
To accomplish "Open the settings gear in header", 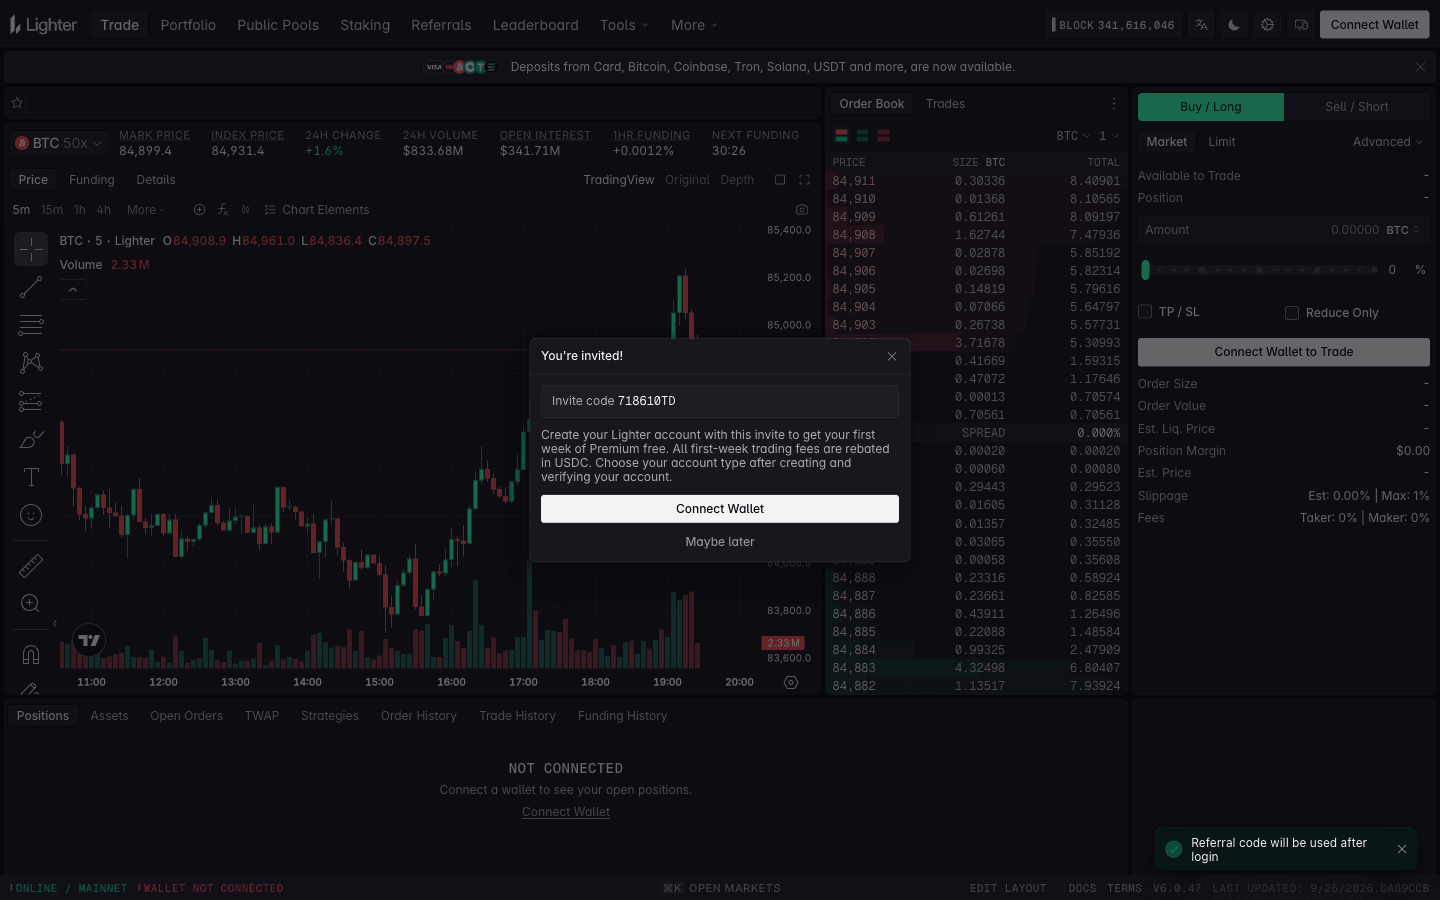I will click(1267, 25).
